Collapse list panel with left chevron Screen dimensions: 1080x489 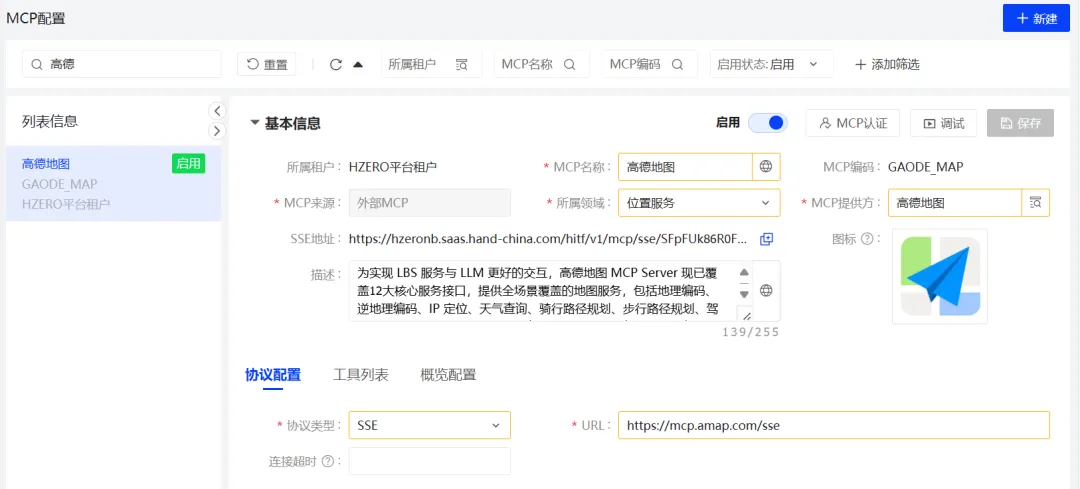[216, 110]
